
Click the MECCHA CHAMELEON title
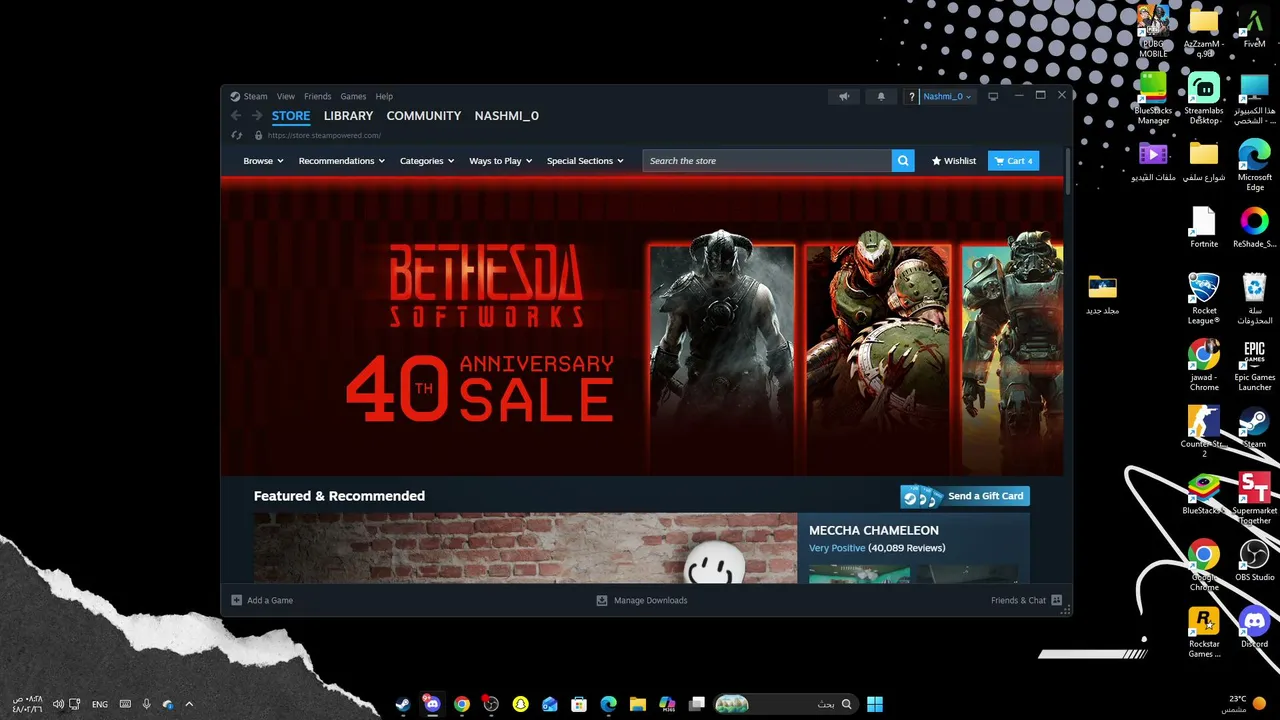point(874,530)
